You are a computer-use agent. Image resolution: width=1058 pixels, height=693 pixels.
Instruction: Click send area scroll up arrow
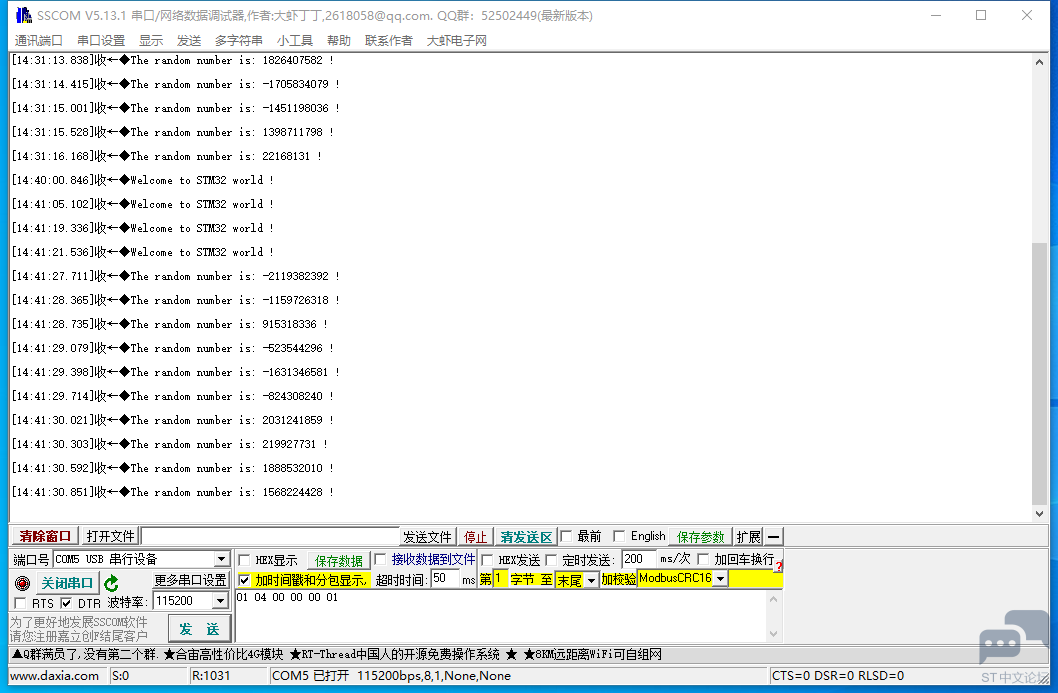(x=774, y=599)
